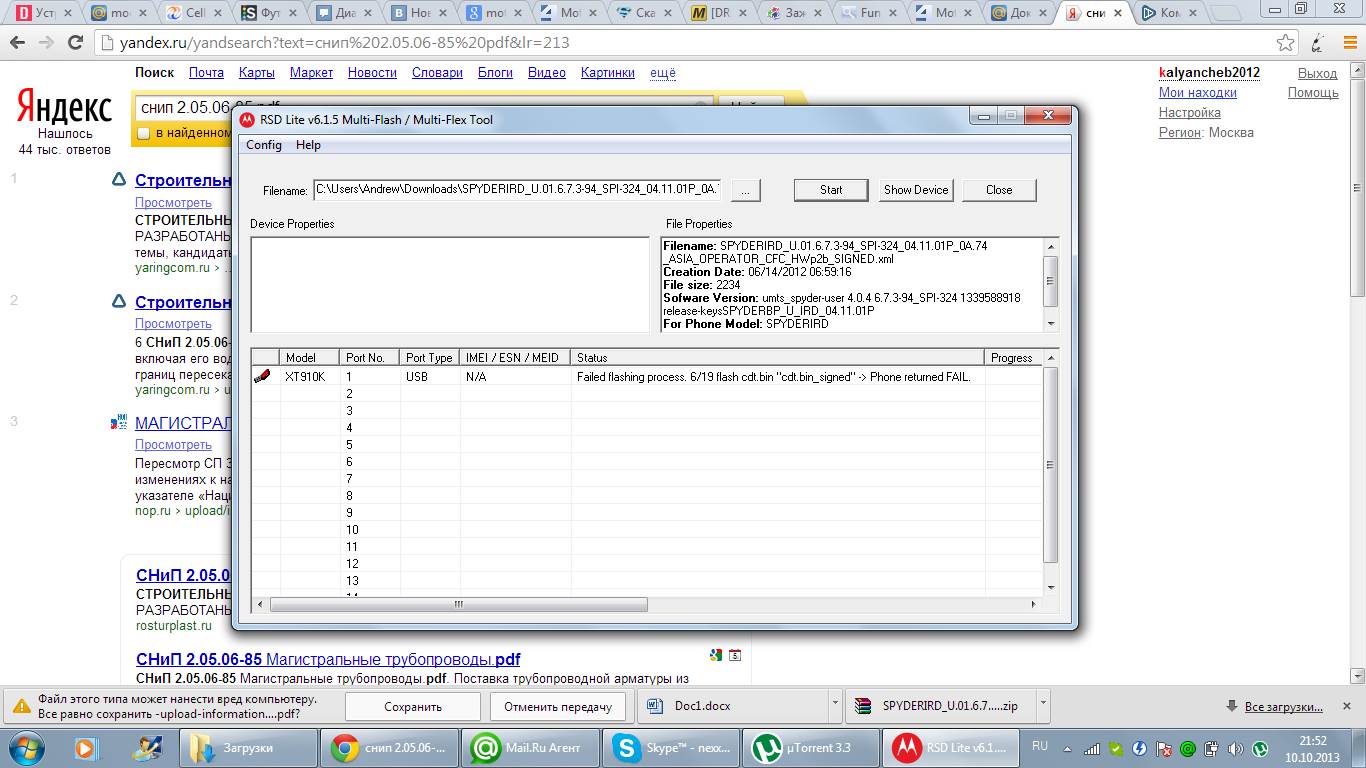
Task: Click the horizontal scrollbar of device list
Action: point(458,604)
